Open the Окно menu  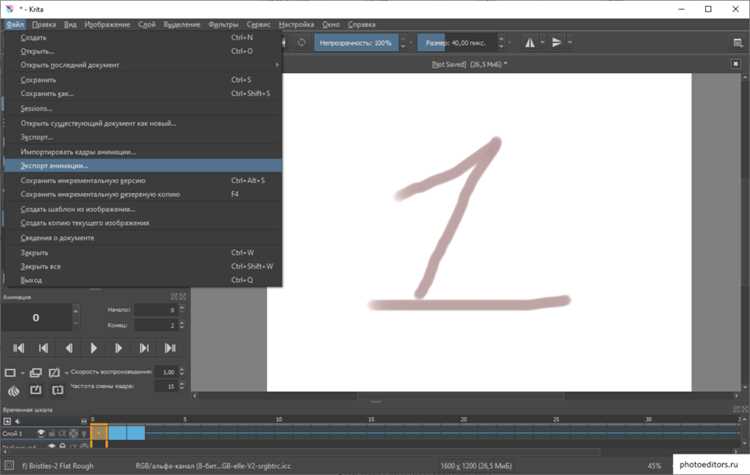click(x=331, y=24)
